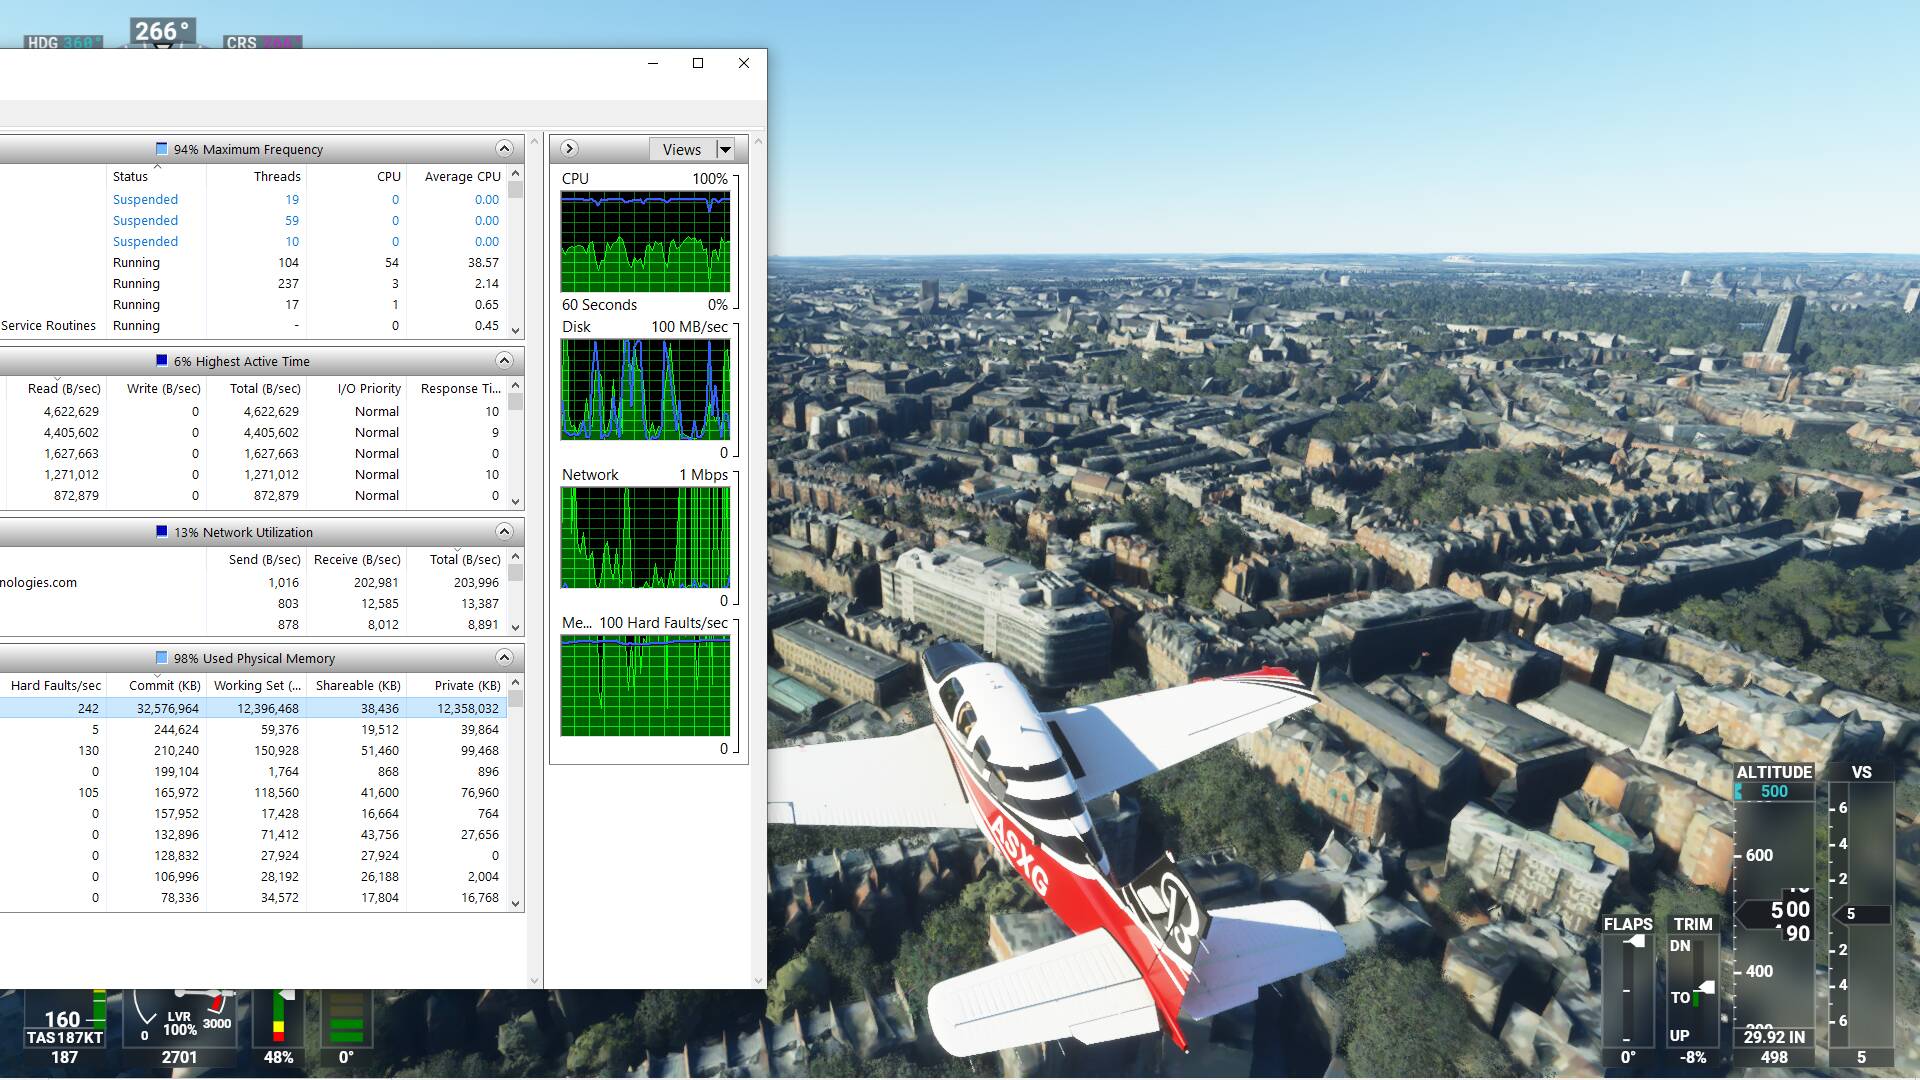This screenshot has width=1920, height=1080.
Task: Collapse the Used Physical Memory section
Action: [x=504, y=658]
